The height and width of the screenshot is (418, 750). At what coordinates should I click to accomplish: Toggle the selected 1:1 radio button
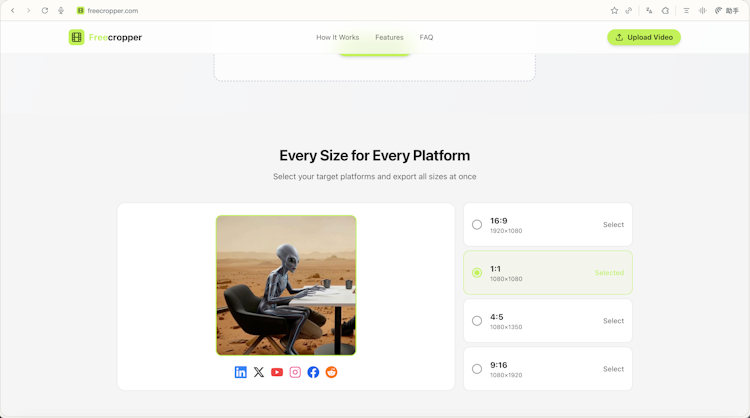[x=477, y=273]
